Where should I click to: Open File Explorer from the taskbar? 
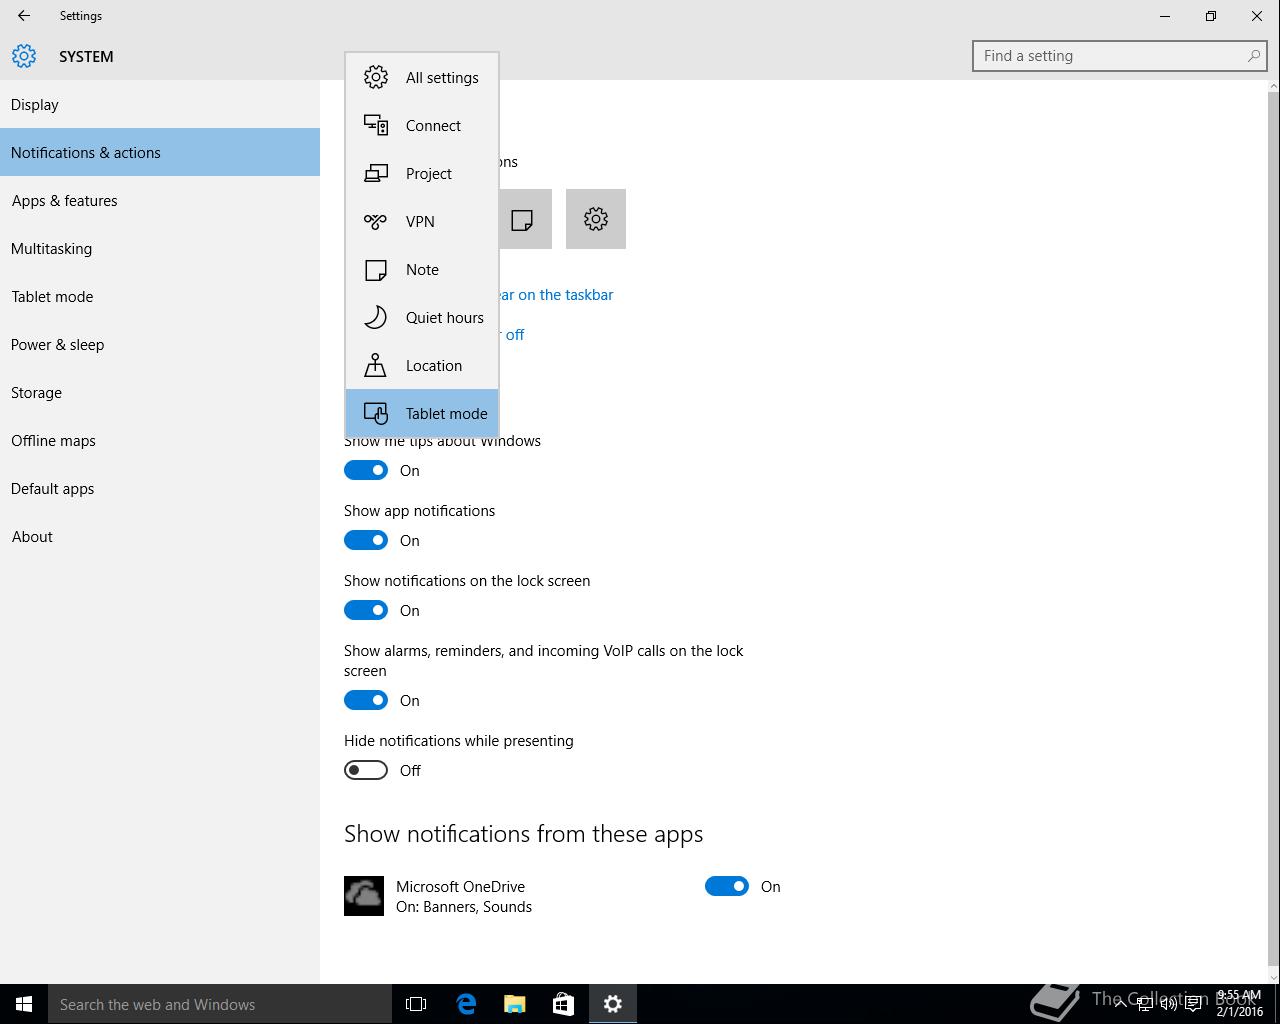click(514, 1004)
